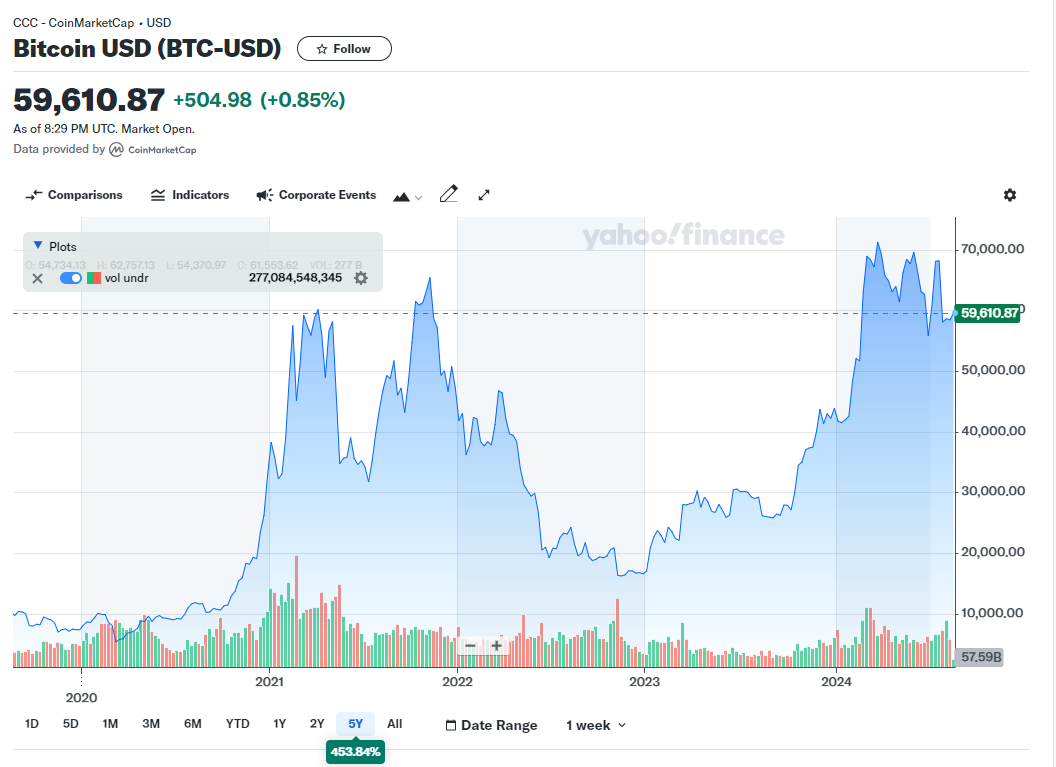Viewport: 1056px width, 767px height.
Task: Click the Bitcoin USD (BTC-USD) heading
Action: coord(147,48)
